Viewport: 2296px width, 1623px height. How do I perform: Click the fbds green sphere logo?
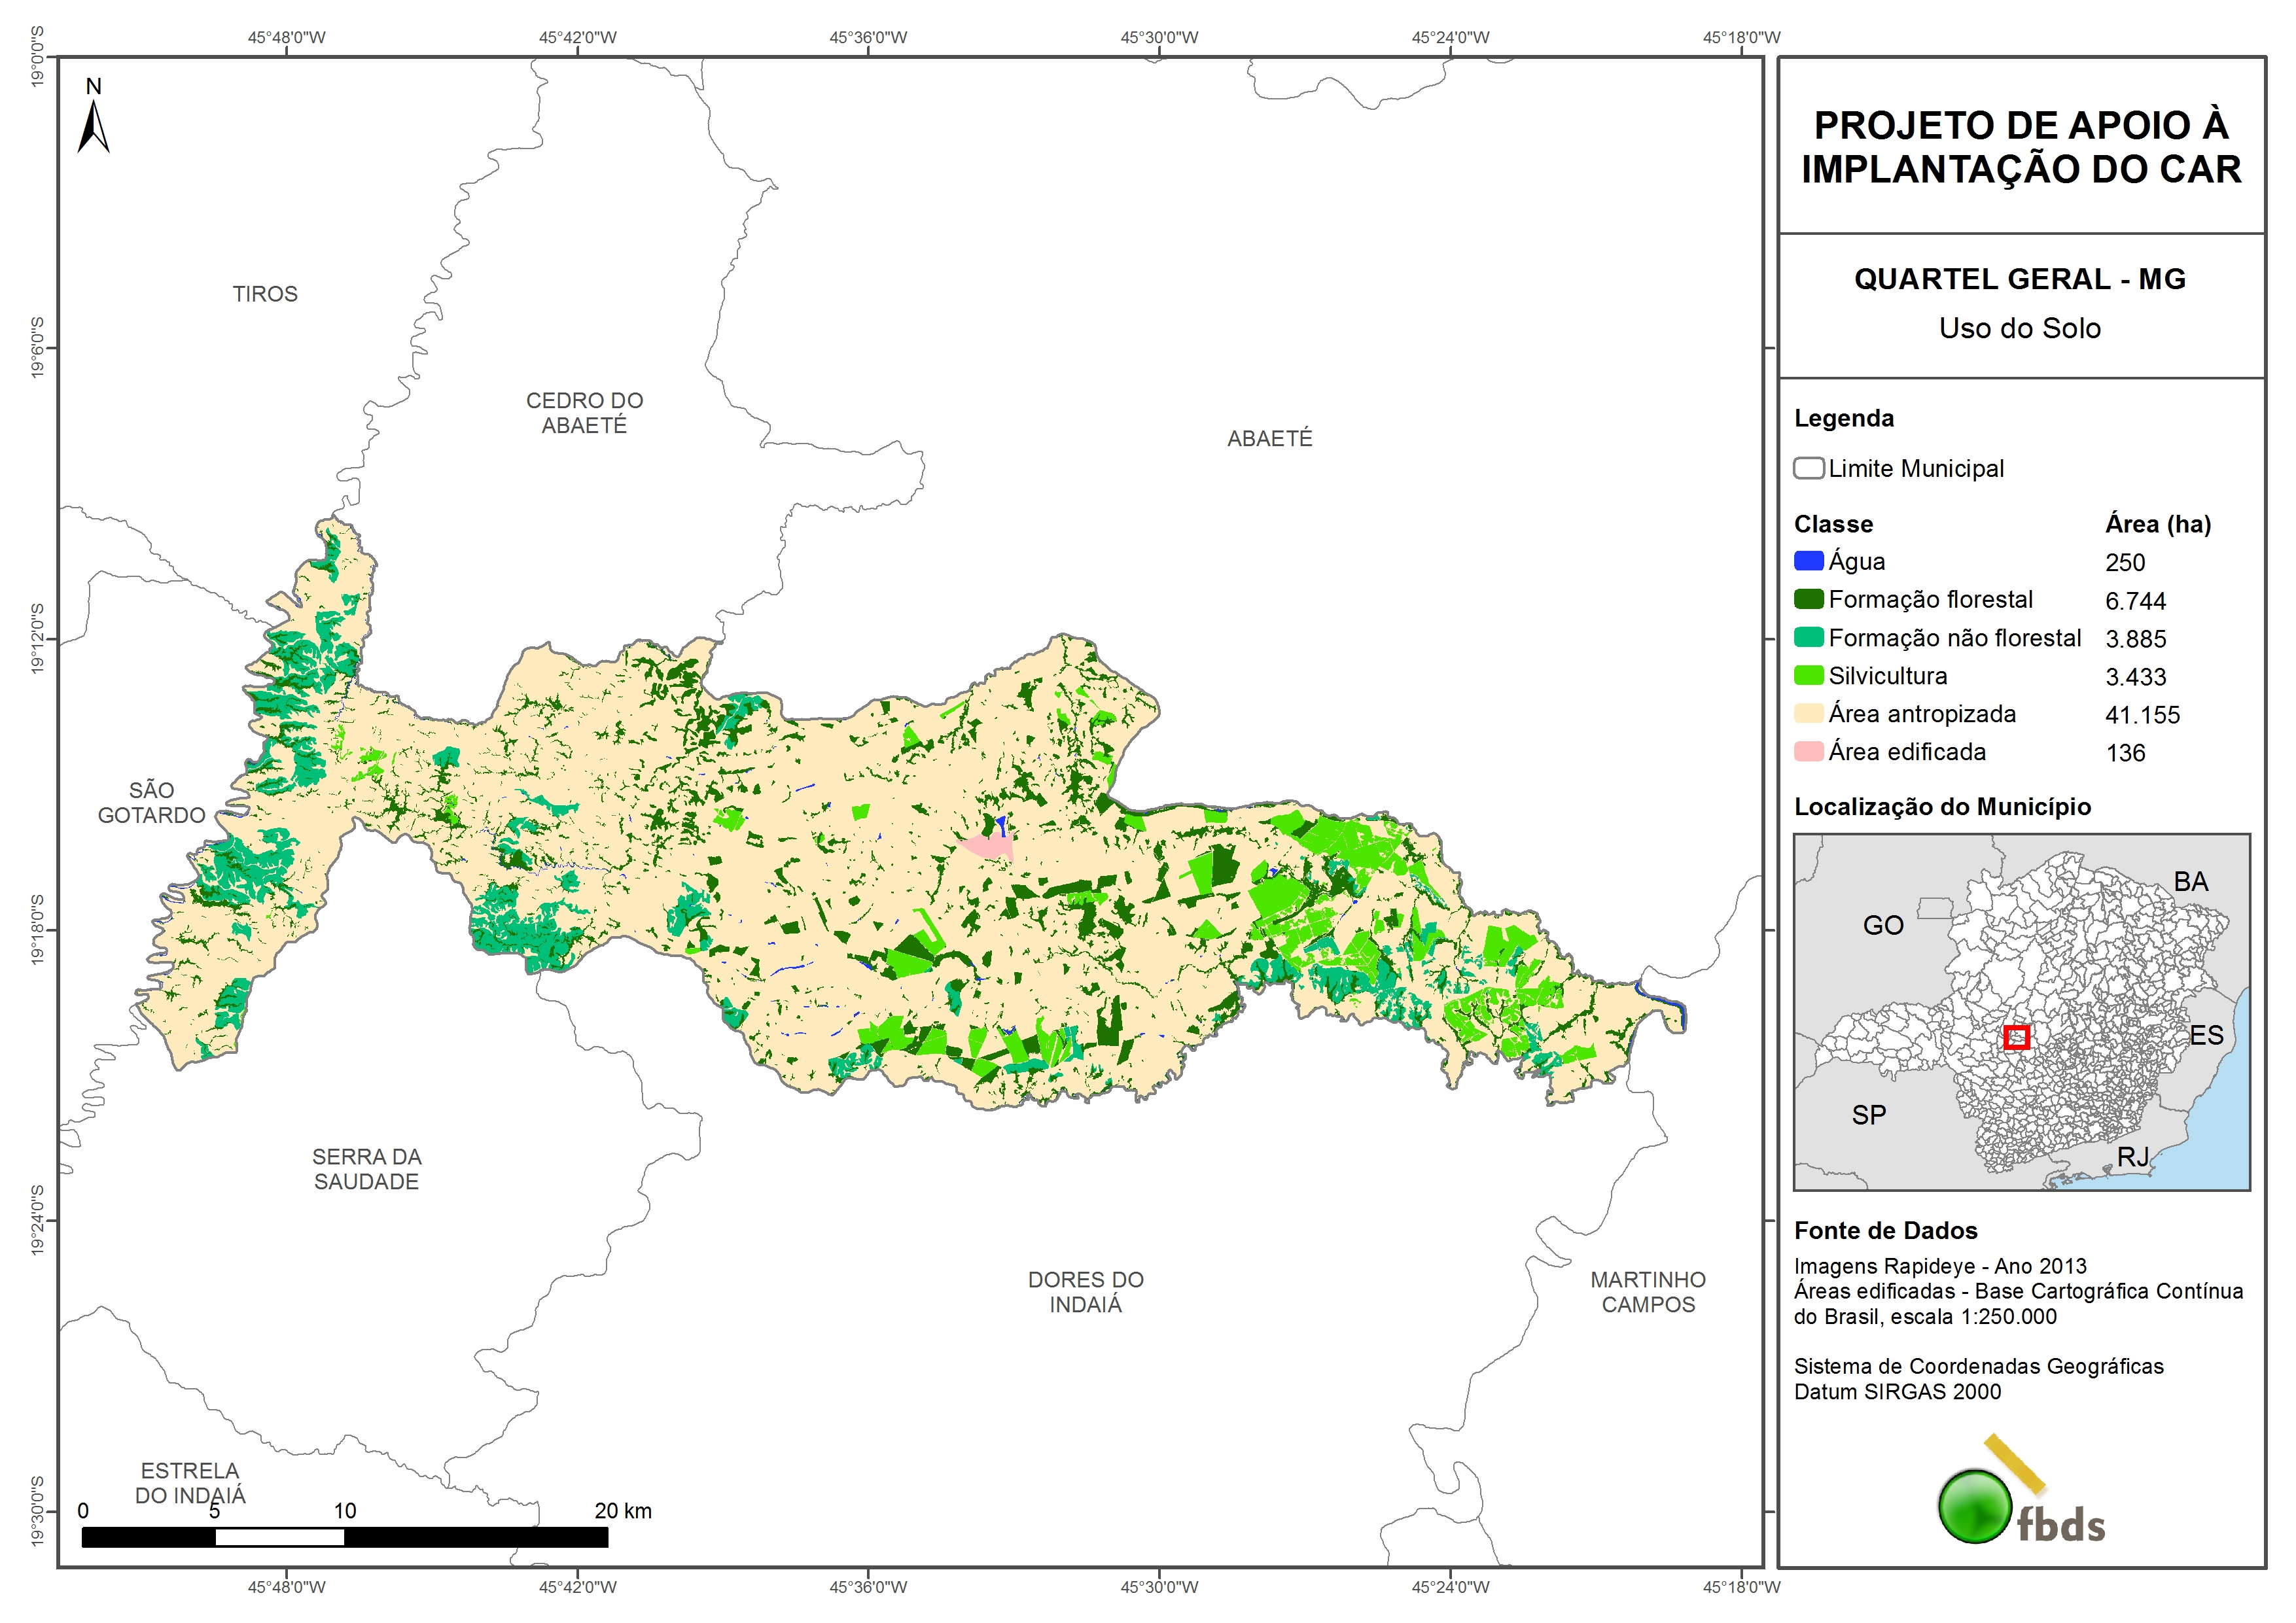tap(1975, 1506)
